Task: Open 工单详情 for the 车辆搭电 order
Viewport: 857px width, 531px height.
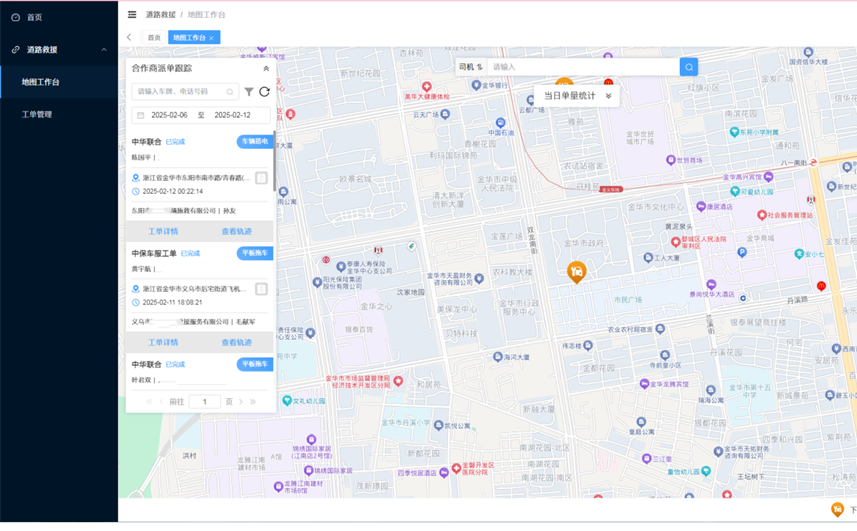Action: (163, 232)
